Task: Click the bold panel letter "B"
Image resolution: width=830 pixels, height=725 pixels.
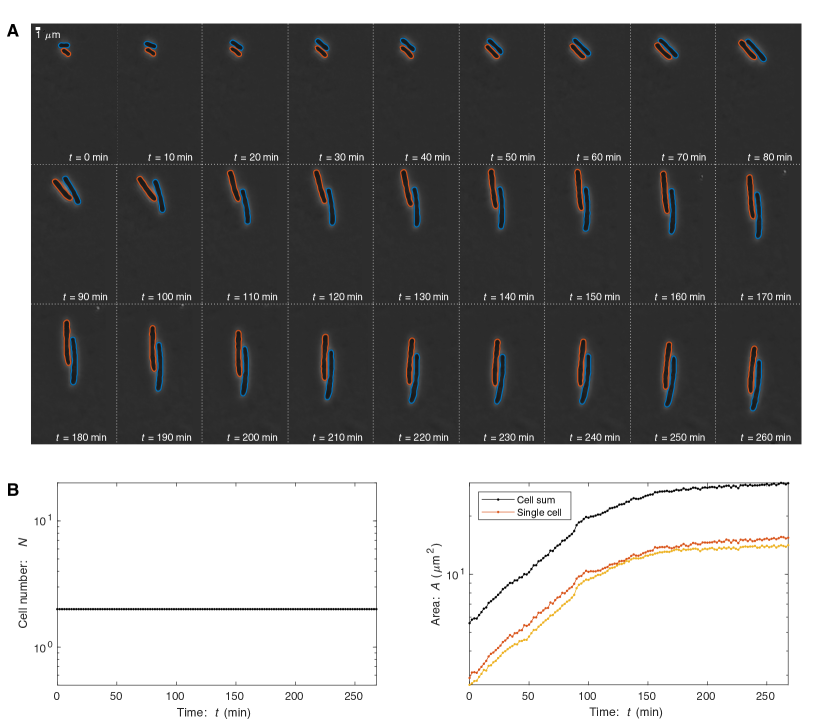Action: (x=13, y=490)
